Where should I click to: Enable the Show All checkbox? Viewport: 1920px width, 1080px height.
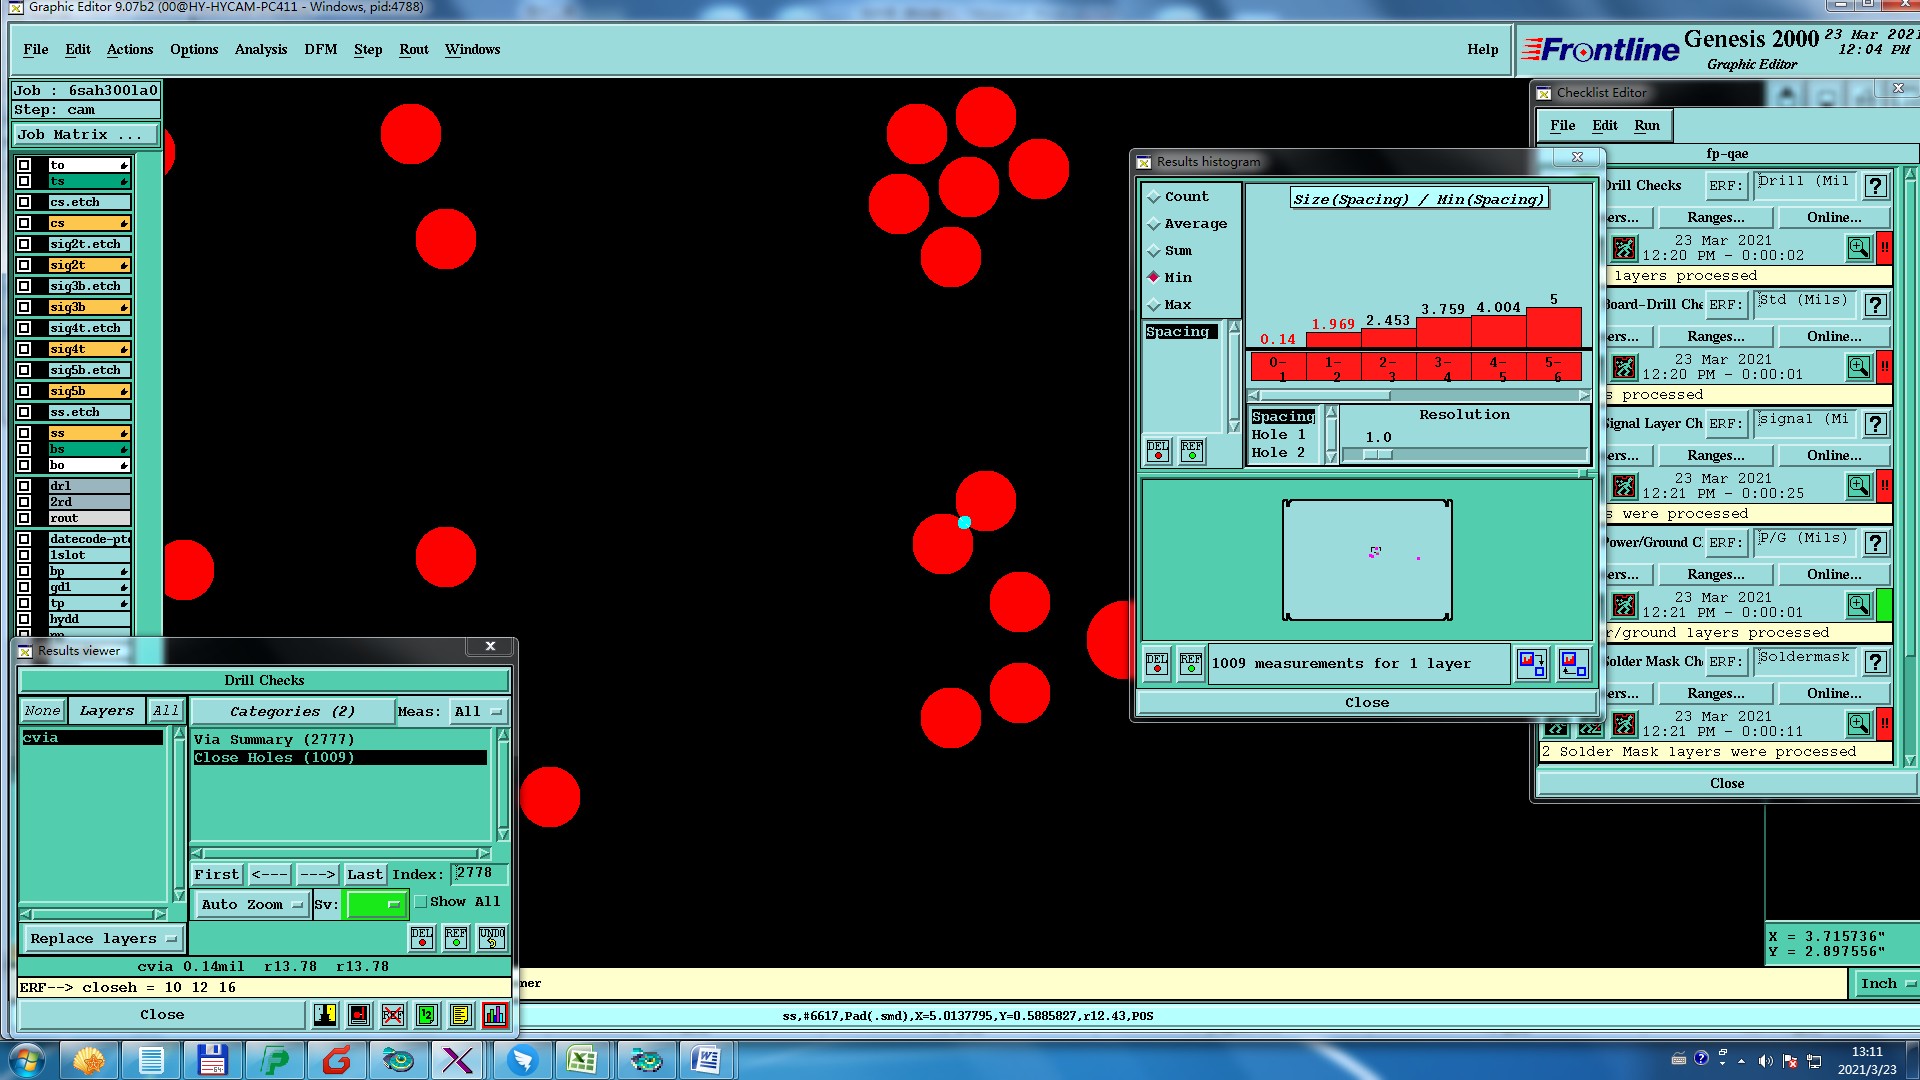[421, 902]
